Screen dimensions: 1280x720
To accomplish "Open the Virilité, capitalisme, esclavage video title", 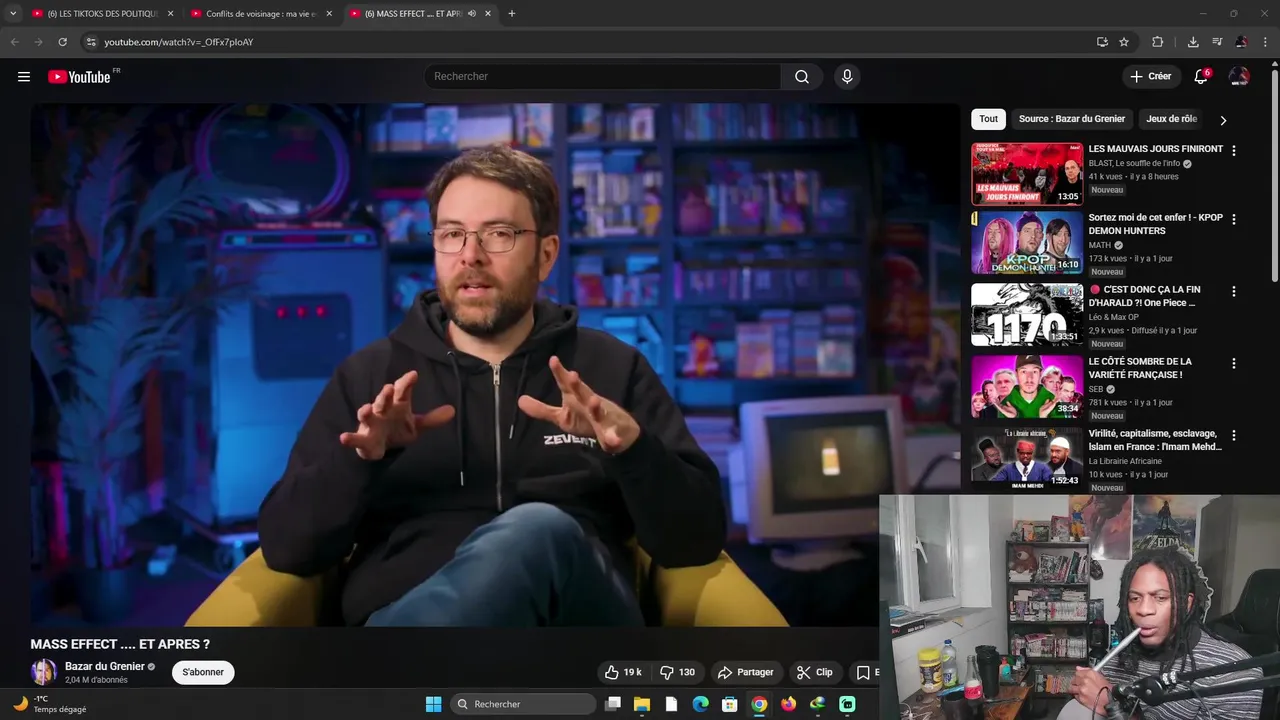I will pos(1155,440).
